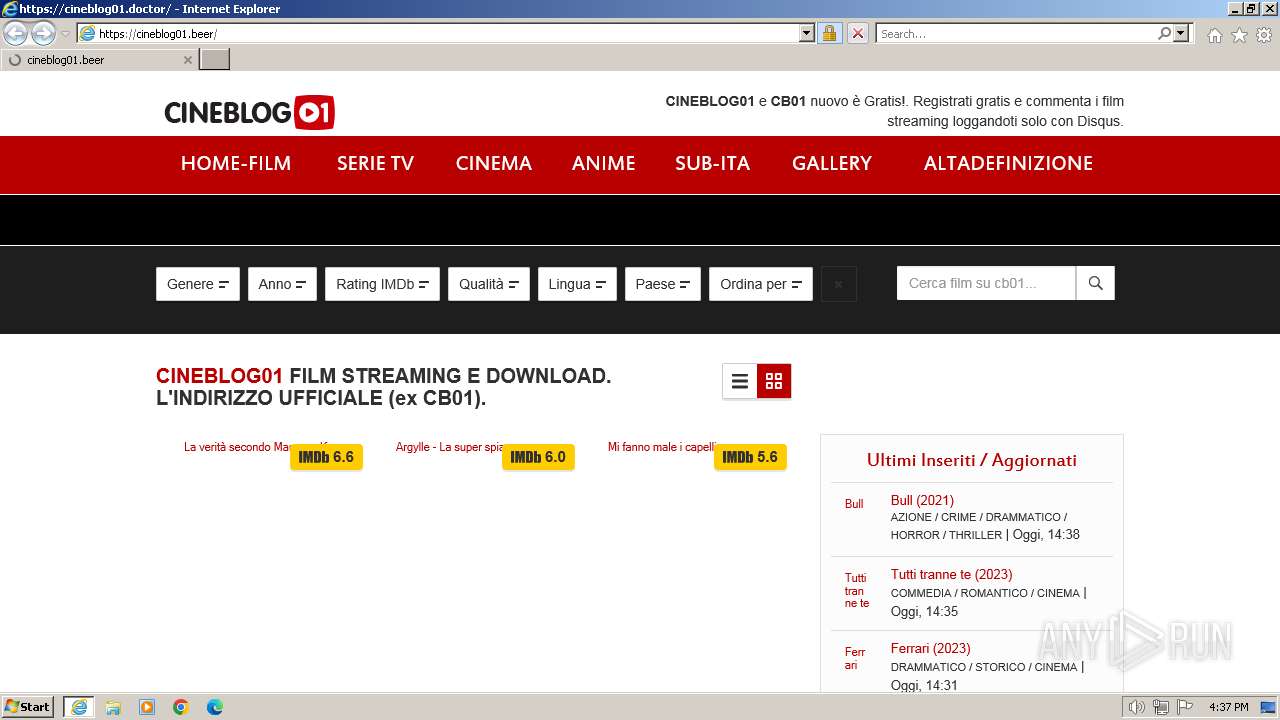Click the browser Forward arrow button
1280x720 pixels.
click(x=43, y=33)
